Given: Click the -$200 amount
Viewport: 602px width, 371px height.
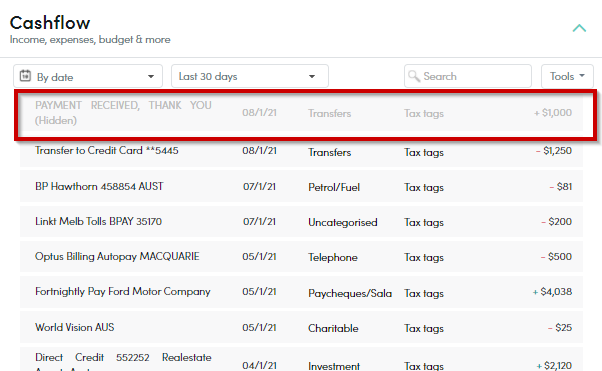Looking at the screenshot, I should 557,221.
